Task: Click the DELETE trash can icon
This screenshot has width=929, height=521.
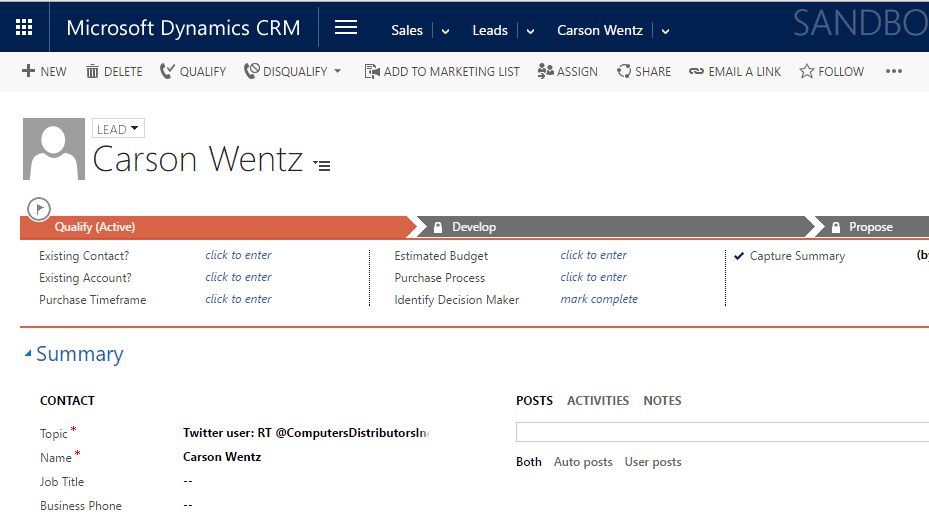Action: click(x=92, y=72)
